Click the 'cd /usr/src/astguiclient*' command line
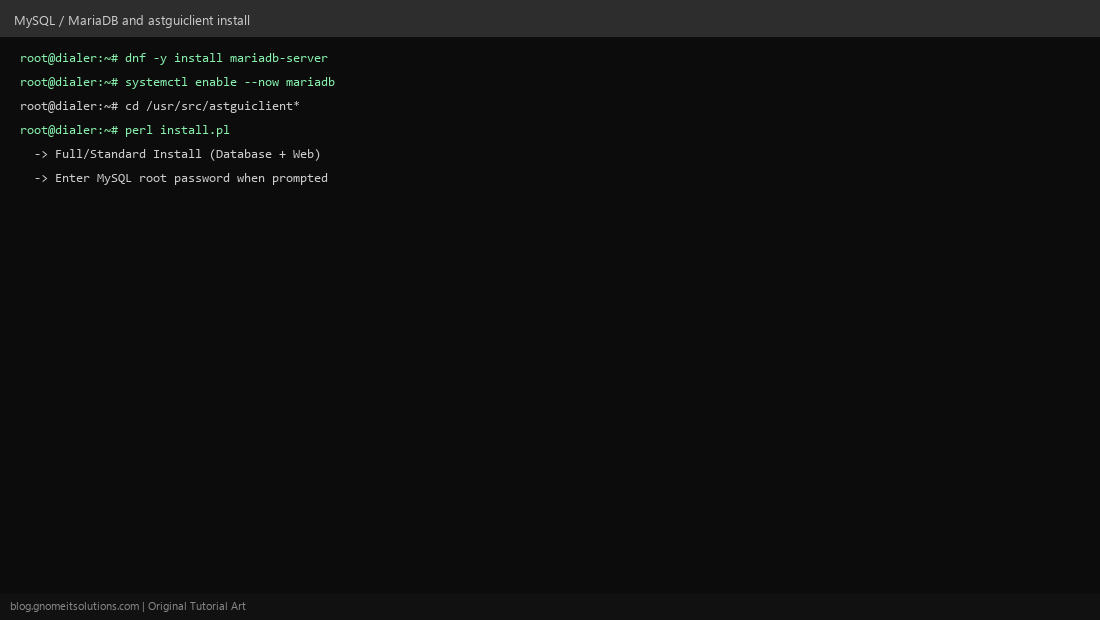This screenshot has height=620, width=1100. (160, 106)
